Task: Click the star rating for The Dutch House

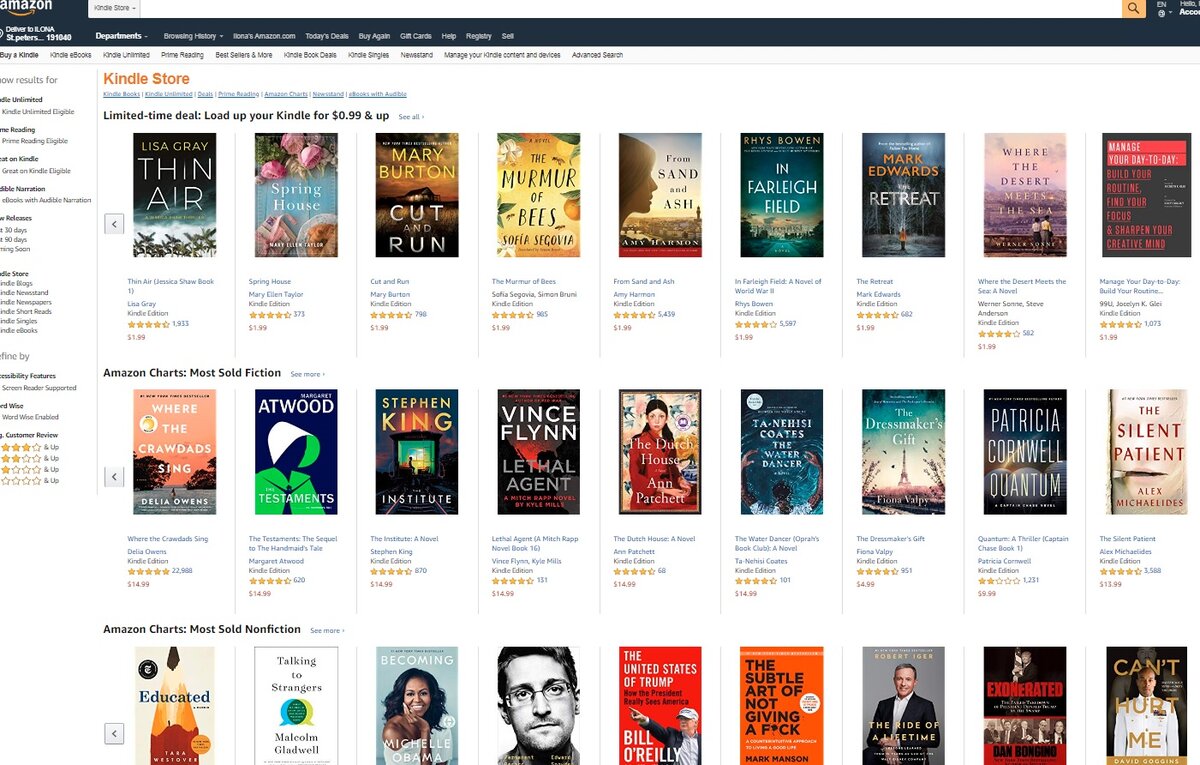Action: (634, 571)
